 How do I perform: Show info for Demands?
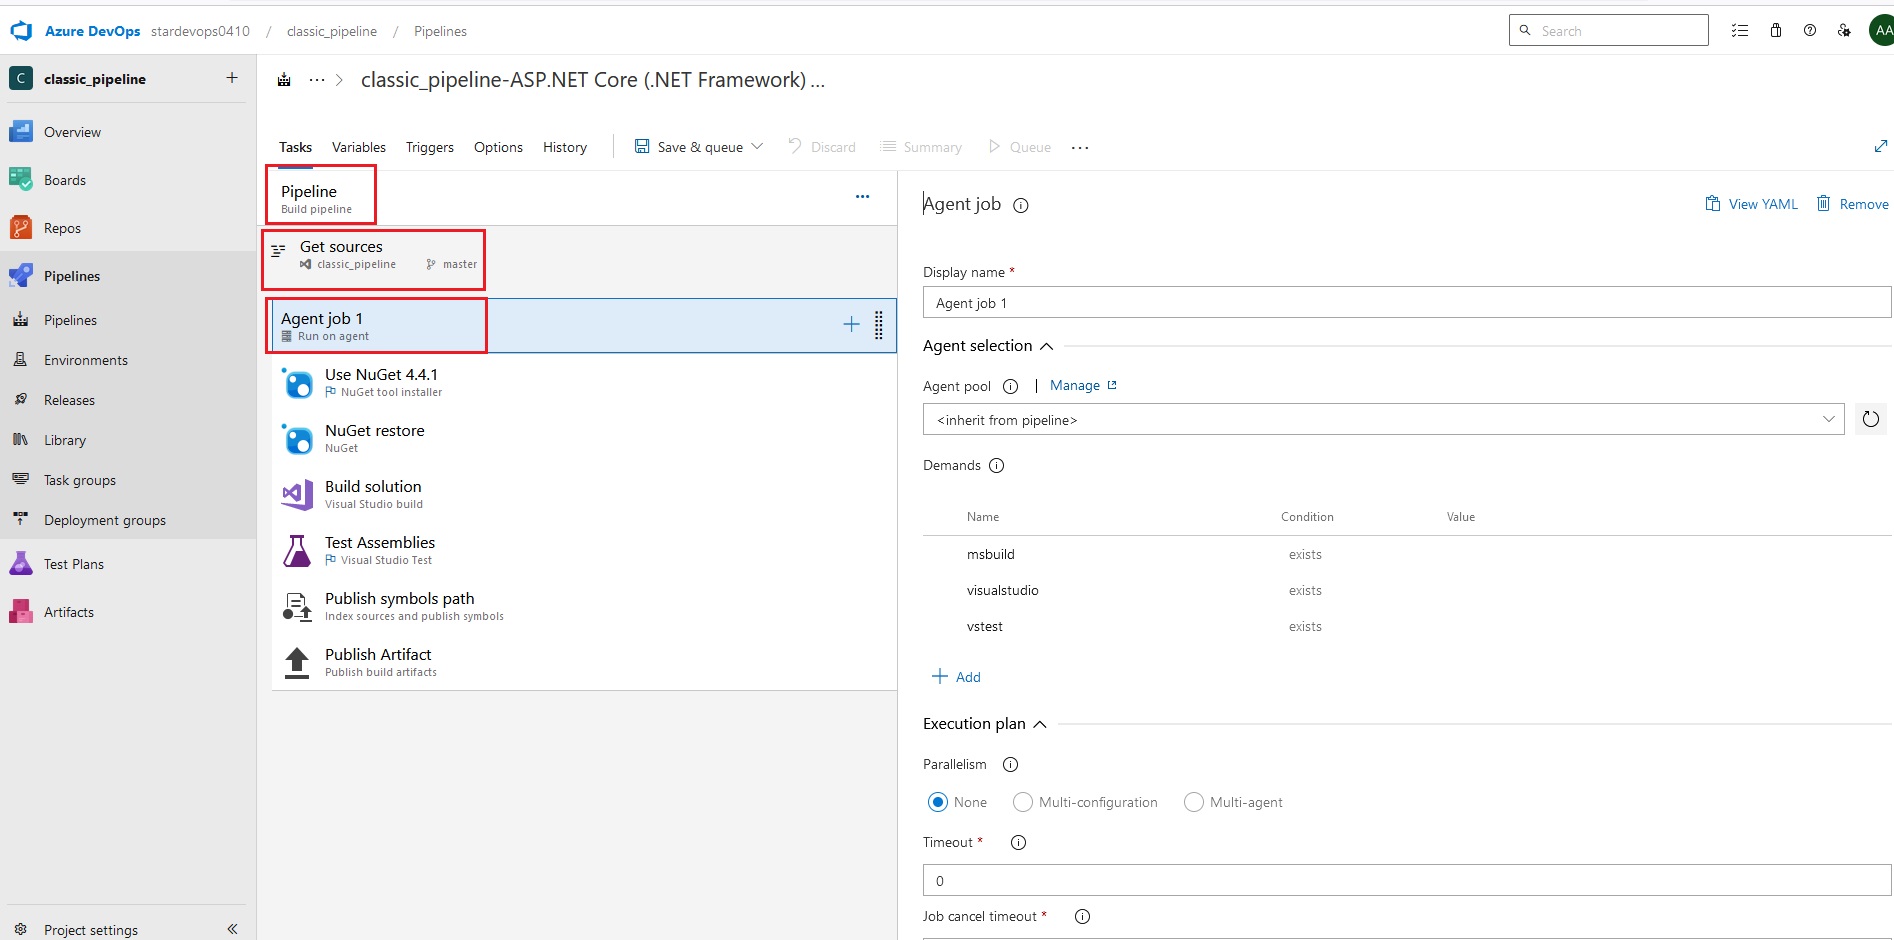pos(997,465)
